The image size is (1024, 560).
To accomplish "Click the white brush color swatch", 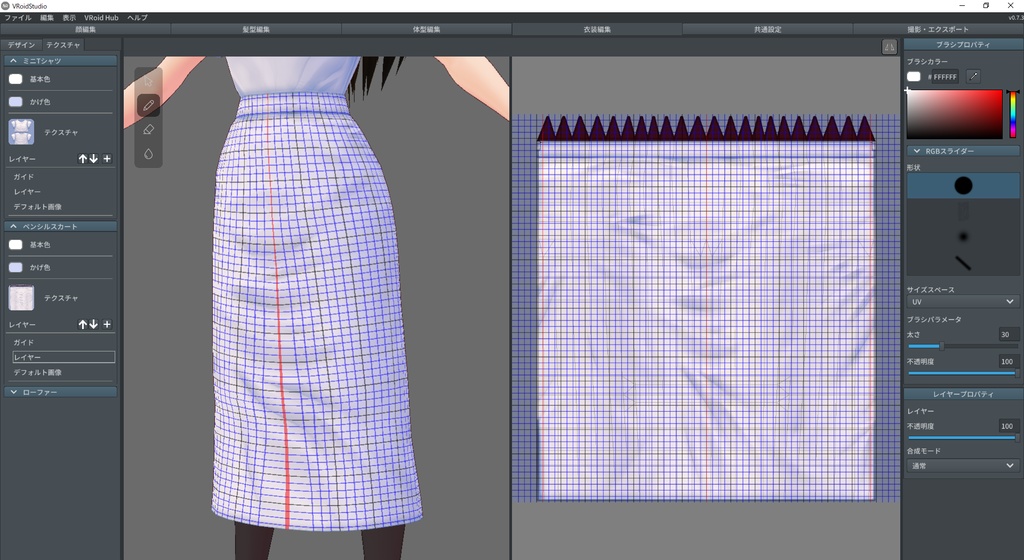I will [914, 76].
